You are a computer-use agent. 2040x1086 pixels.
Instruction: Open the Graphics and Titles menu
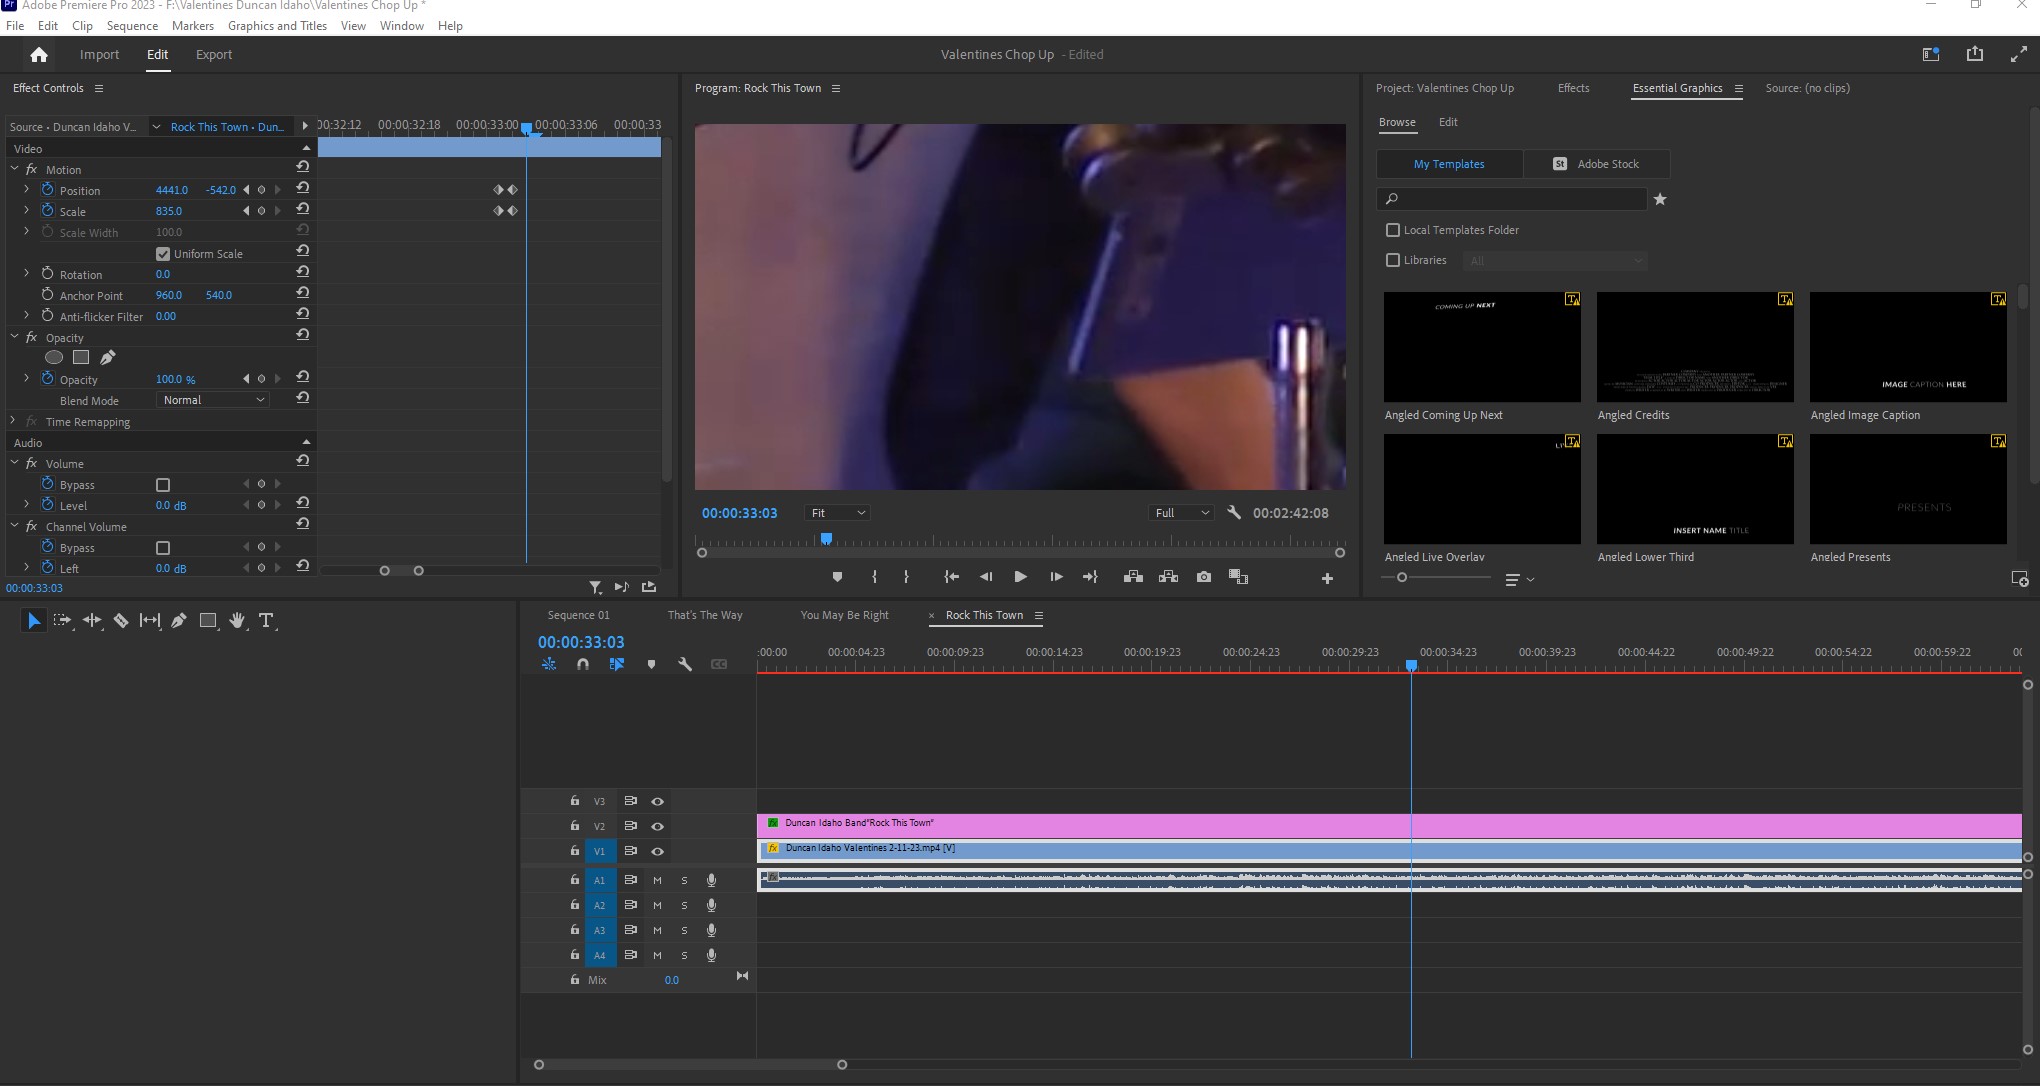click(277, 25)
